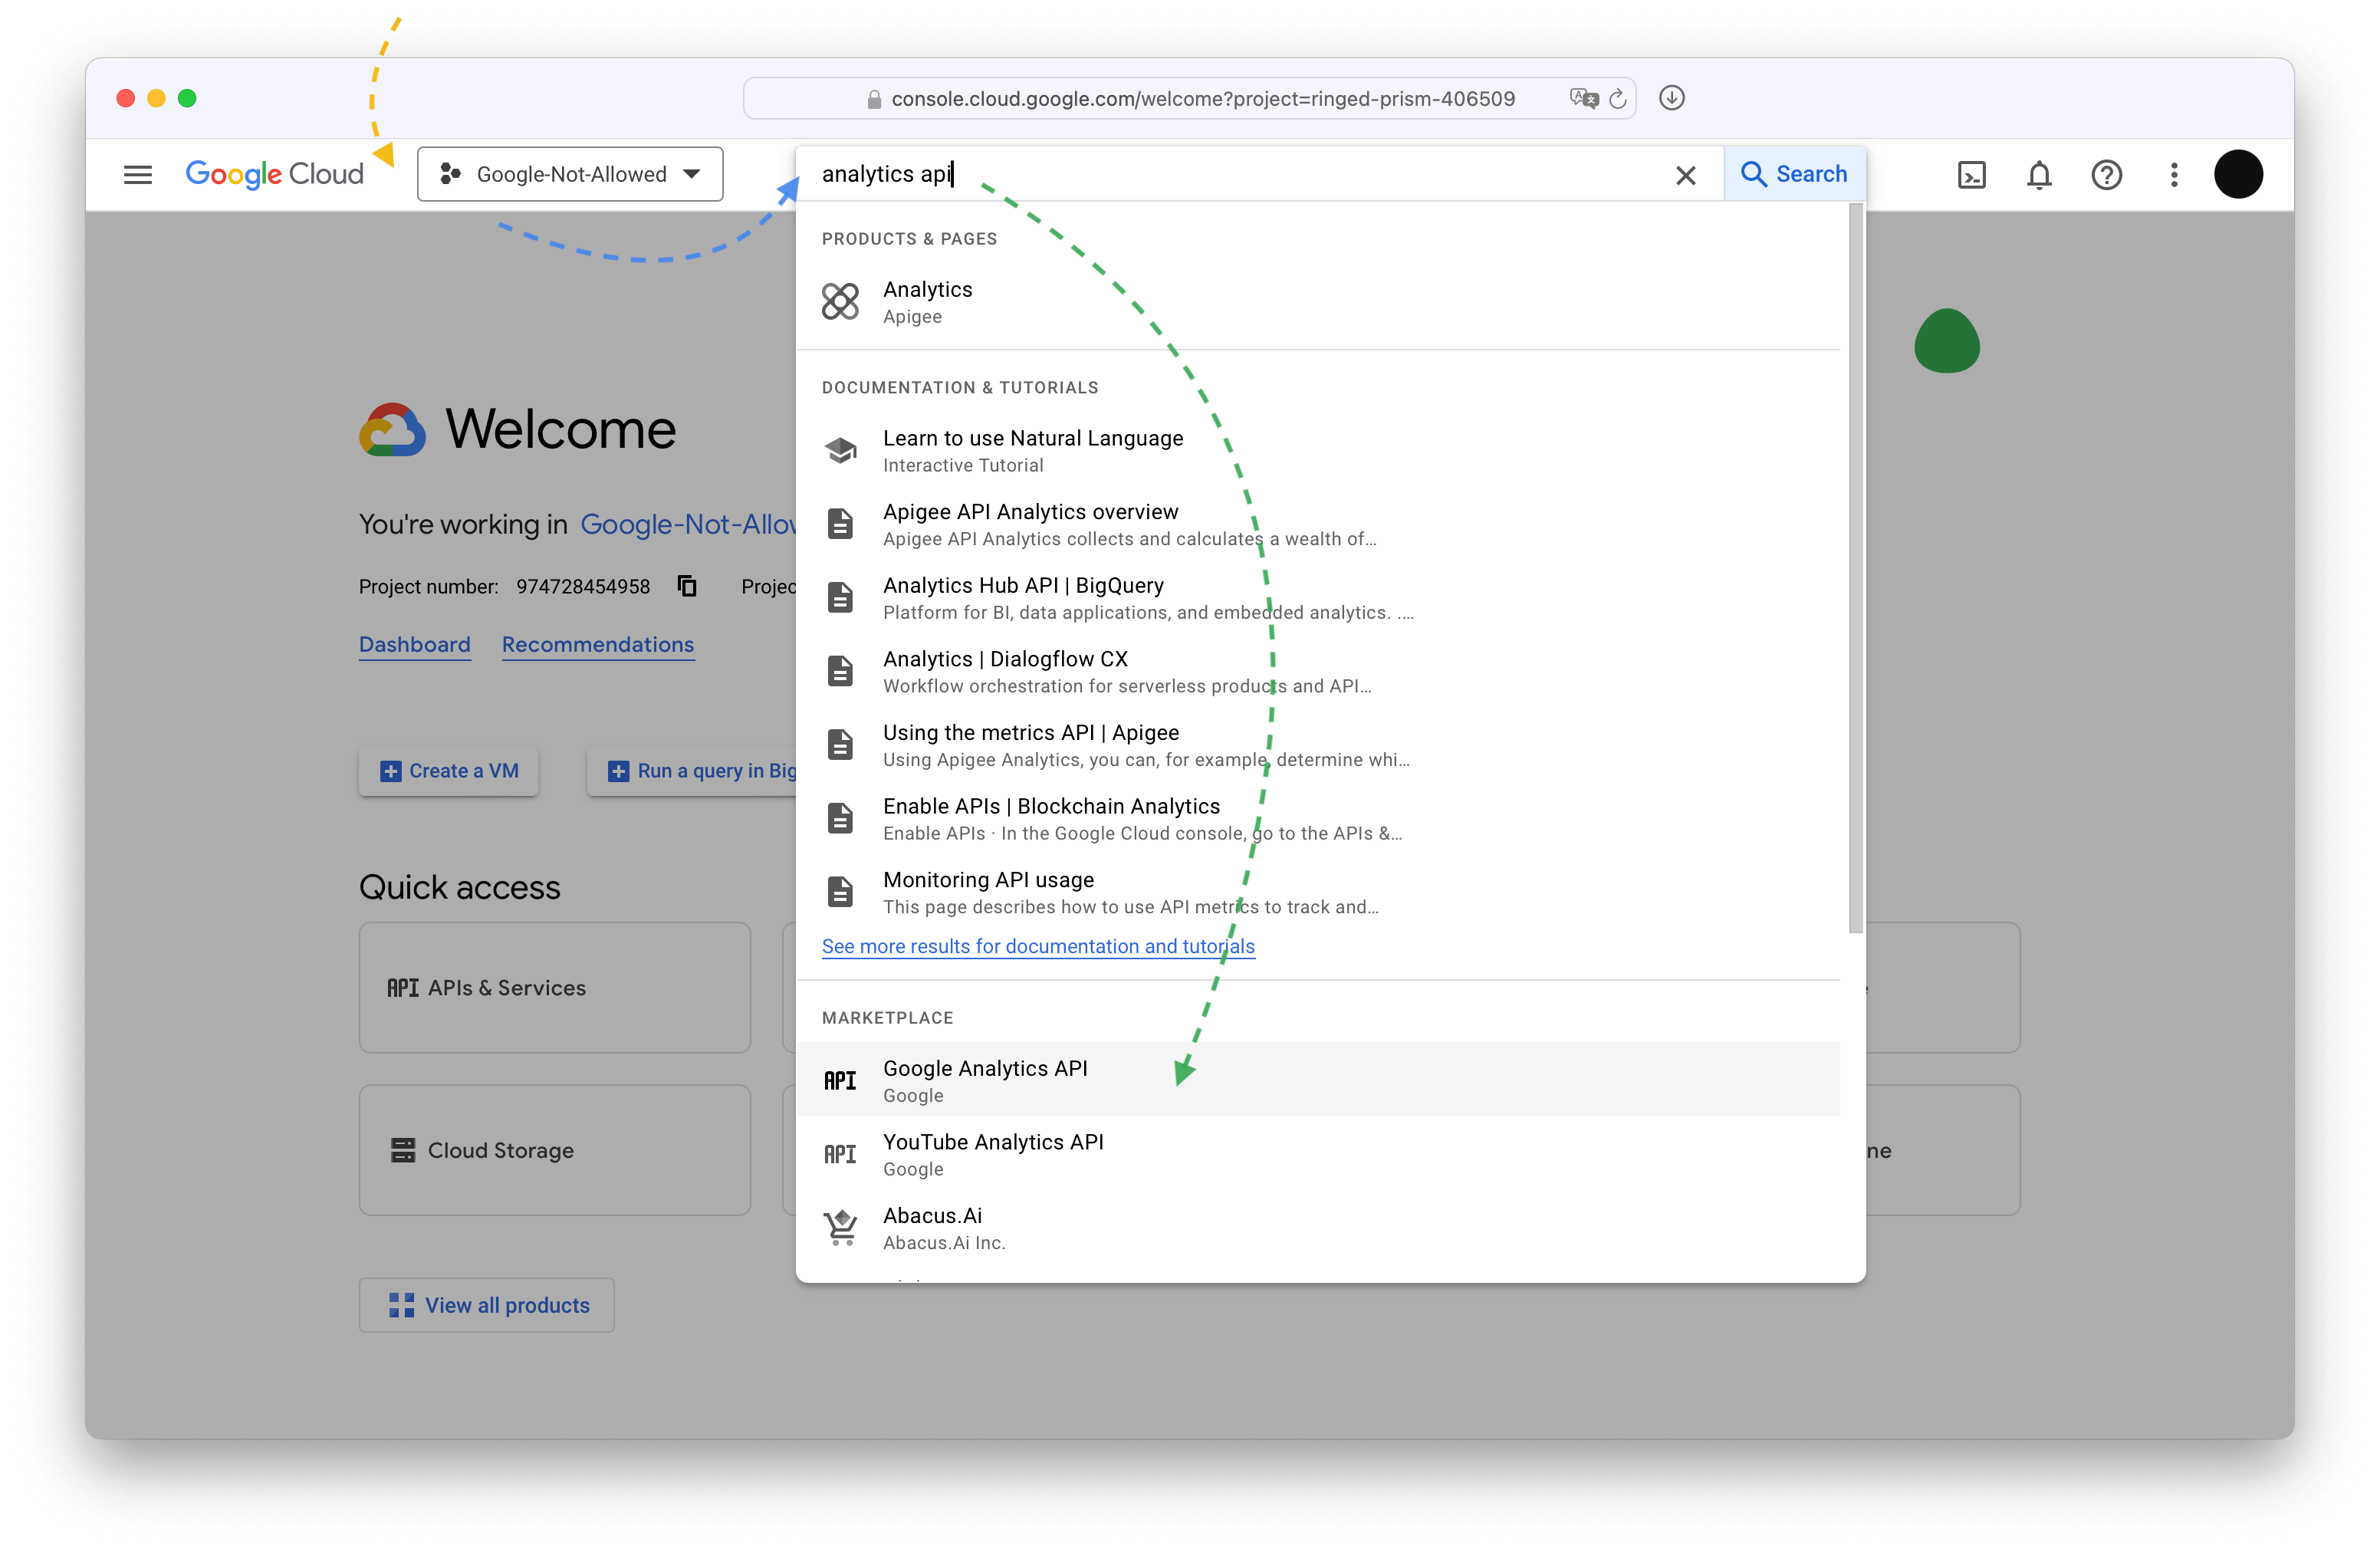The image size is (2380, 1552).
Task: Click the browser downloads icon
Action: click(x=1671, y=98)
